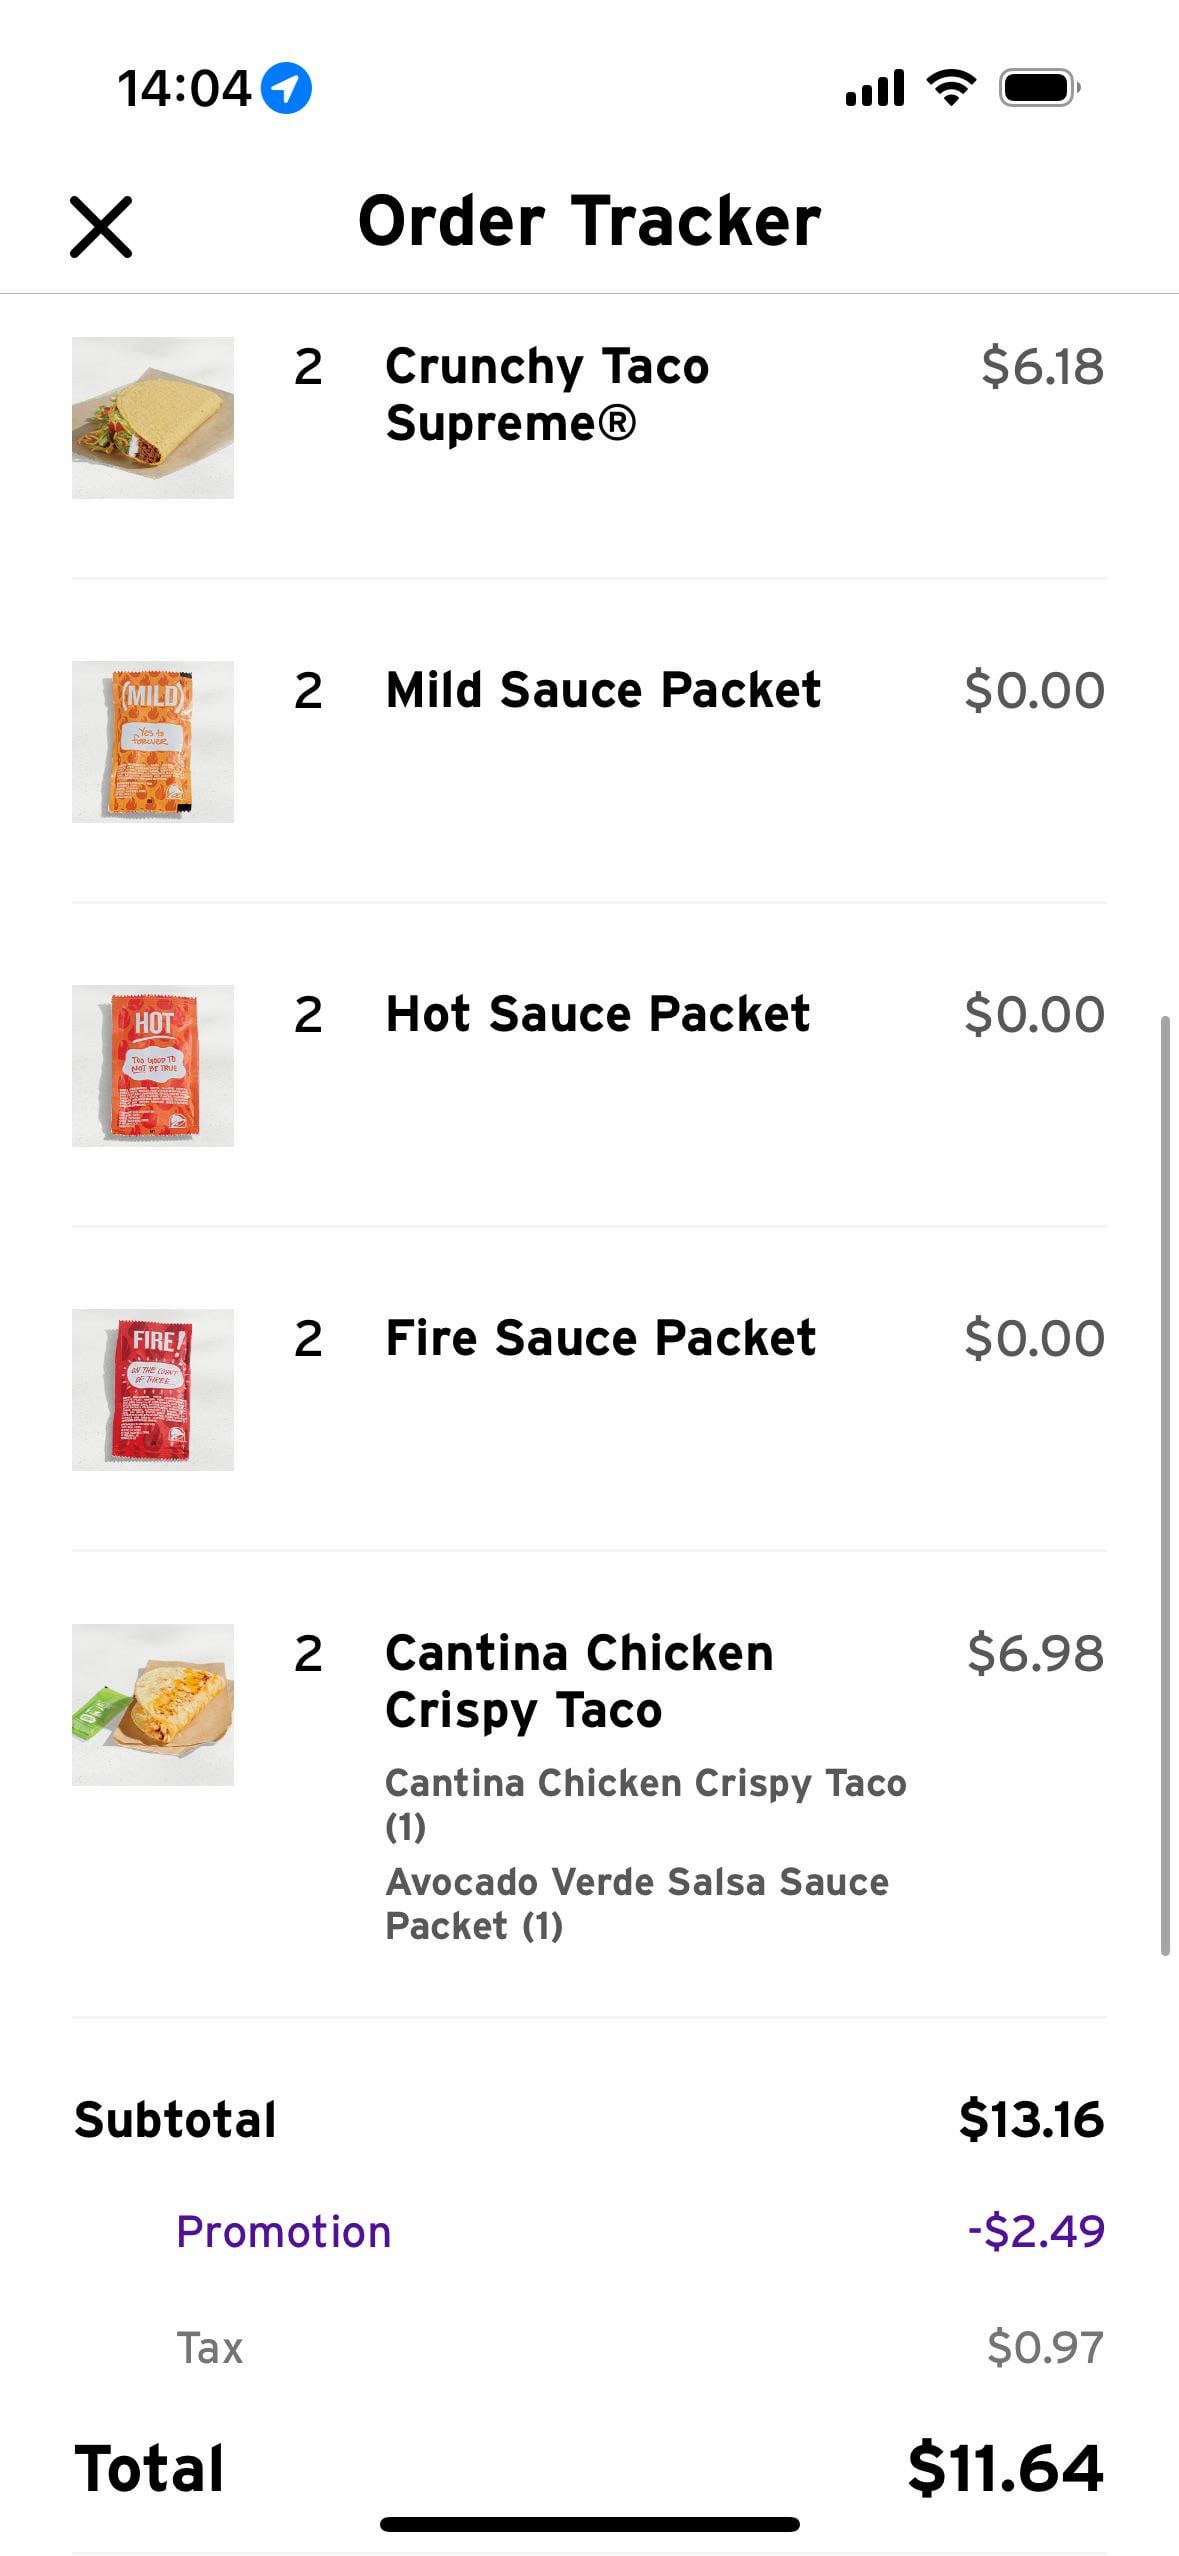Tap the Fire Sauce Packet image

pos(153,1390)
